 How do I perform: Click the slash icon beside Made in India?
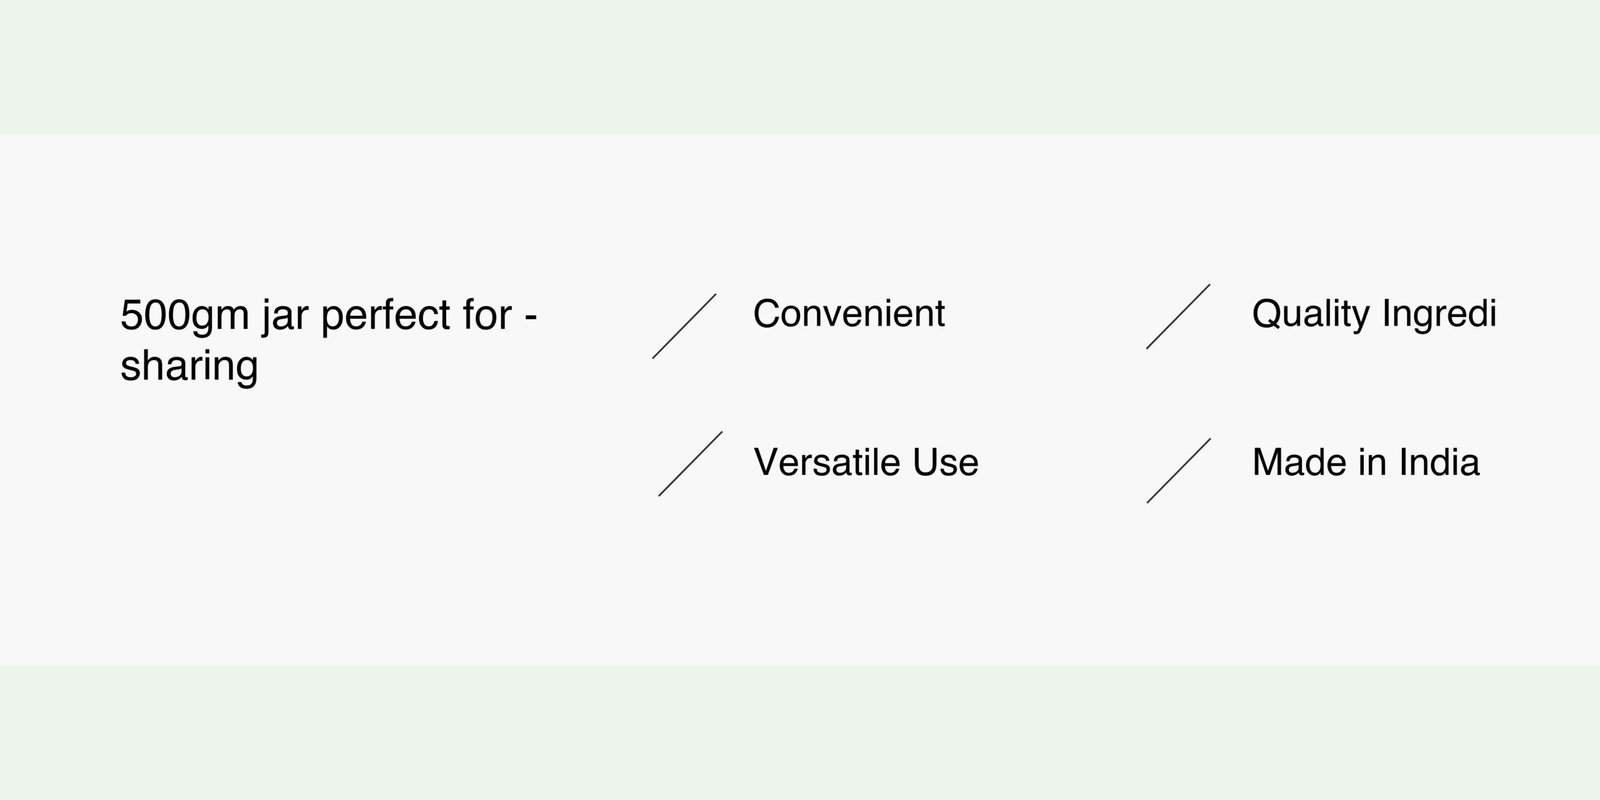(1179, 470)
